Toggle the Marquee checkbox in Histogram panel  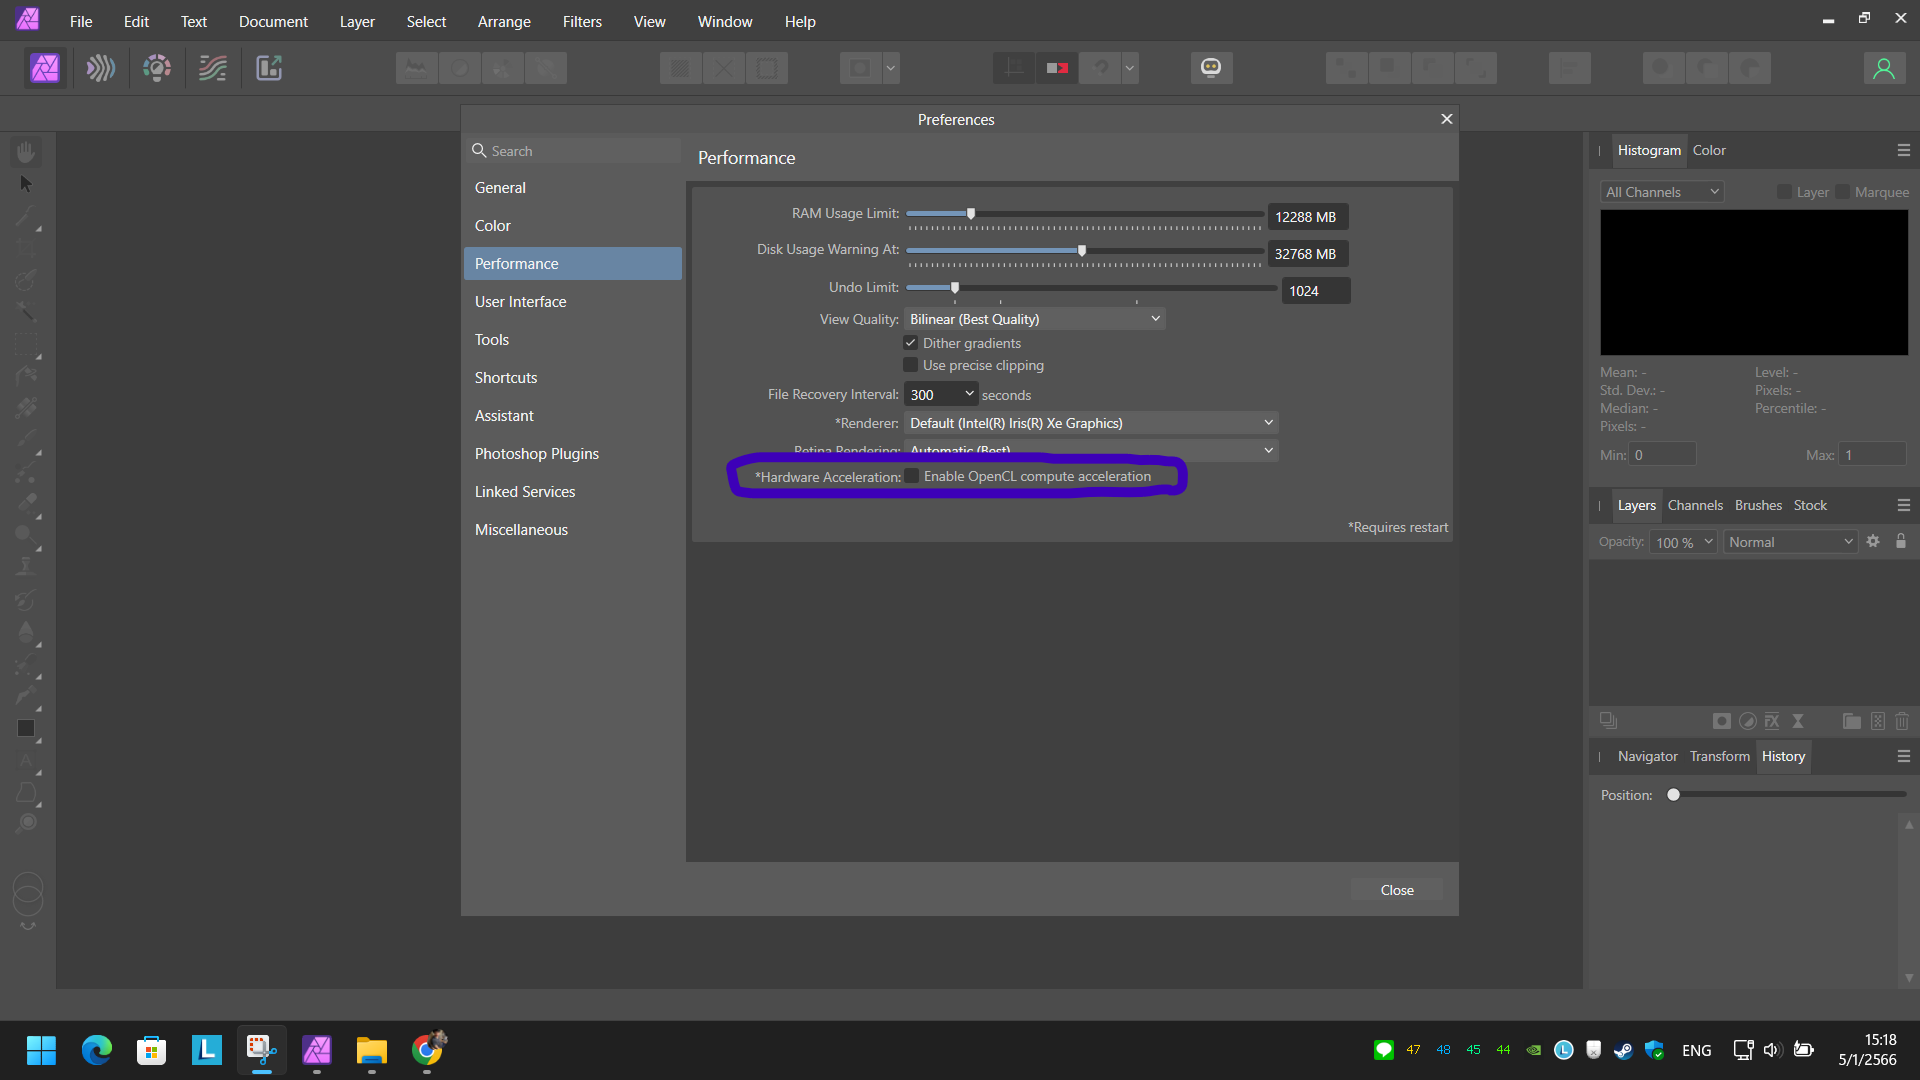tap(1842, 192)
